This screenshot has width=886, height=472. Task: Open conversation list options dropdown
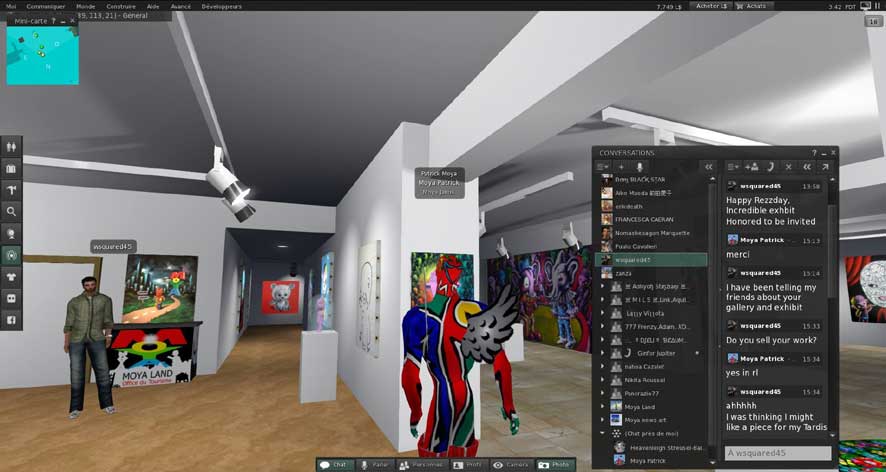tap(603, 167)
